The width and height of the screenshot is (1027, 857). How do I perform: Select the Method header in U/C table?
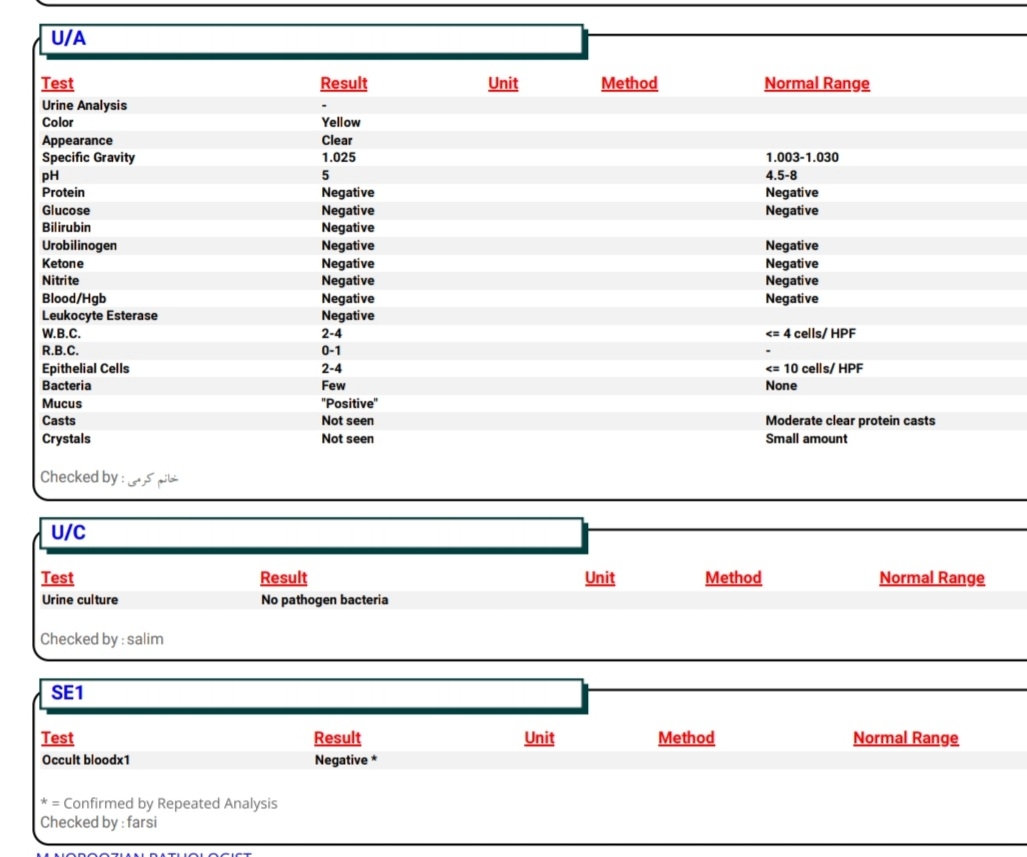[x=733, y=578]
